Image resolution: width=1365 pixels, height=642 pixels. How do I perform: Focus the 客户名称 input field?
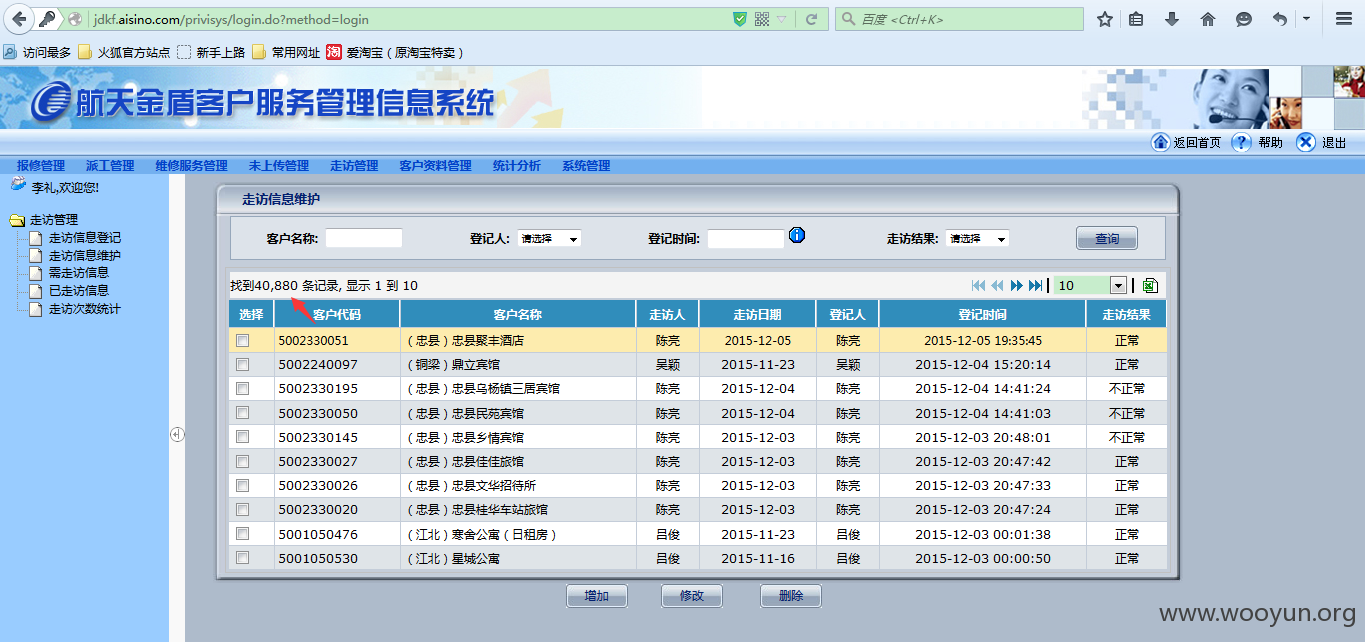(364, 238)
